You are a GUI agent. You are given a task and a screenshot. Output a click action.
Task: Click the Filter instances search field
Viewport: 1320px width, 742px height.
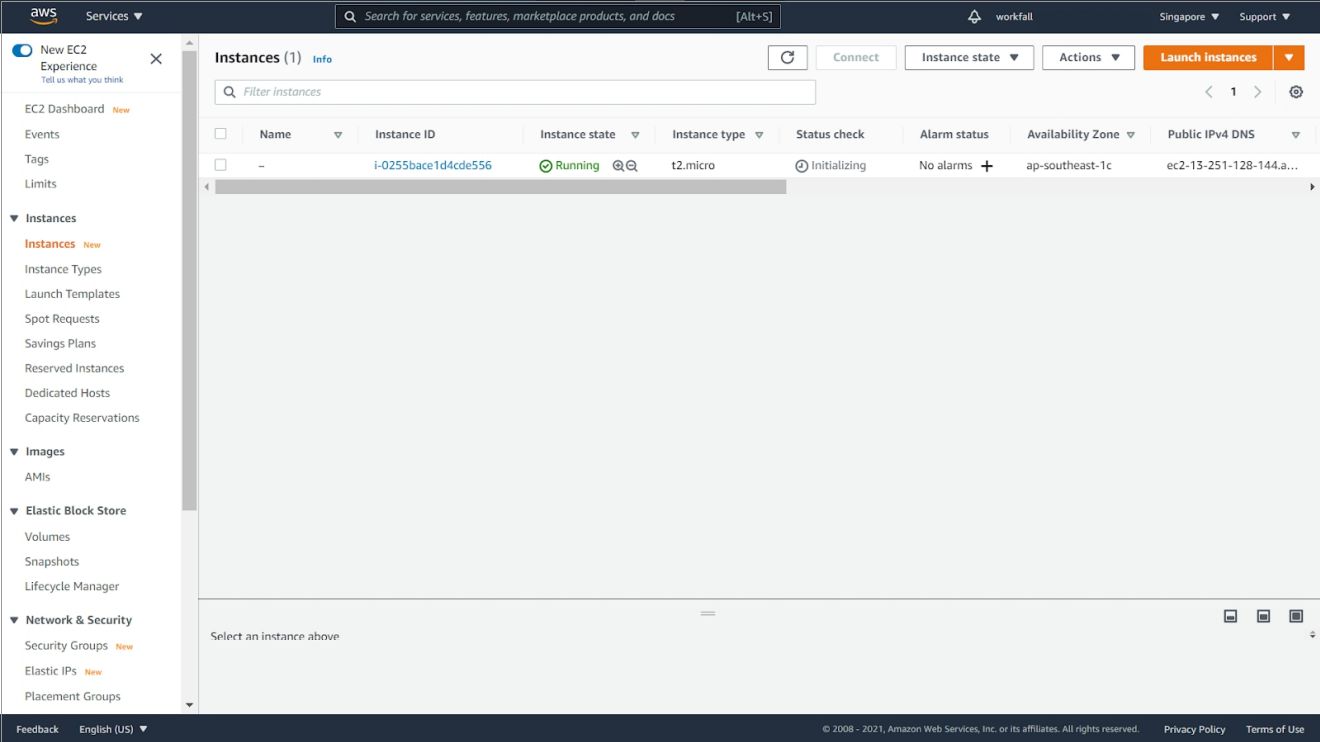515,92
